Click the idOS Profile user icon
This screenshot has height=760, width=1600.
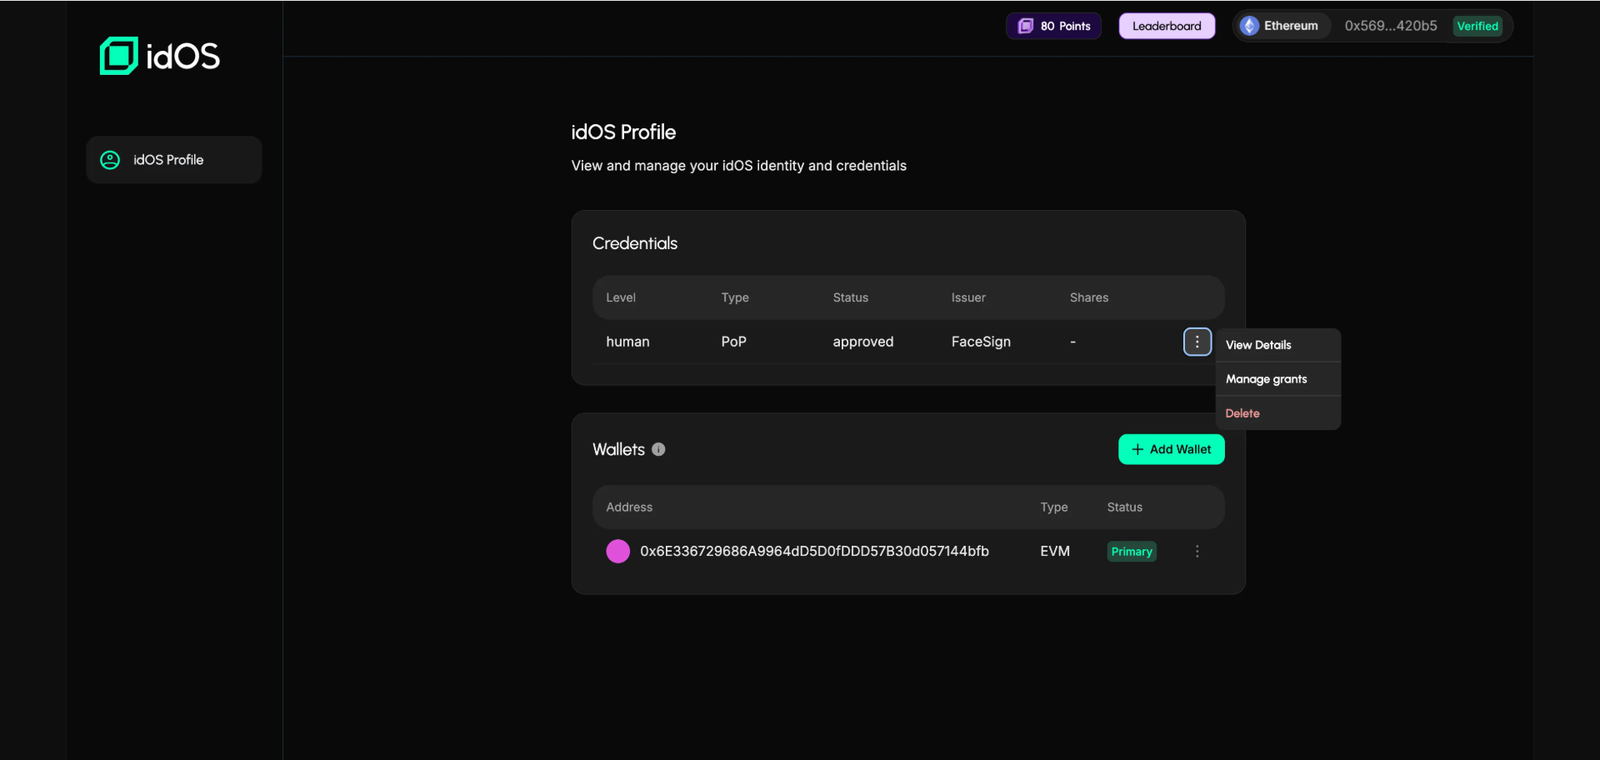(x=110, y=160)
